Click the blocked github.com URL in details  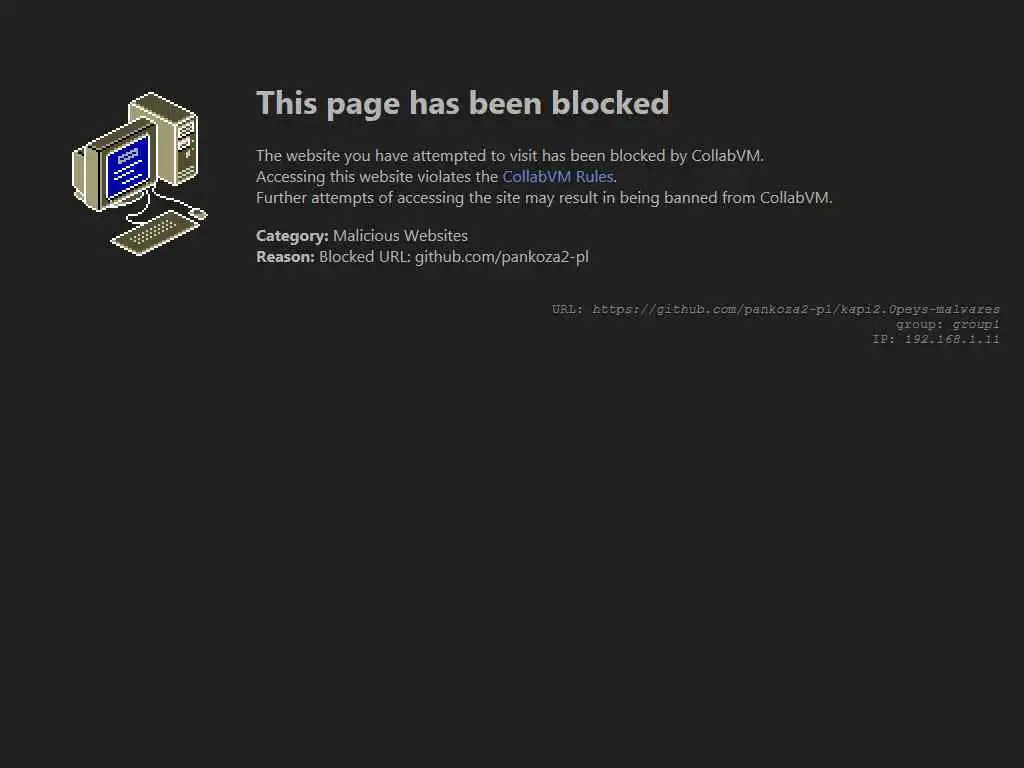(x=796, y=309)
